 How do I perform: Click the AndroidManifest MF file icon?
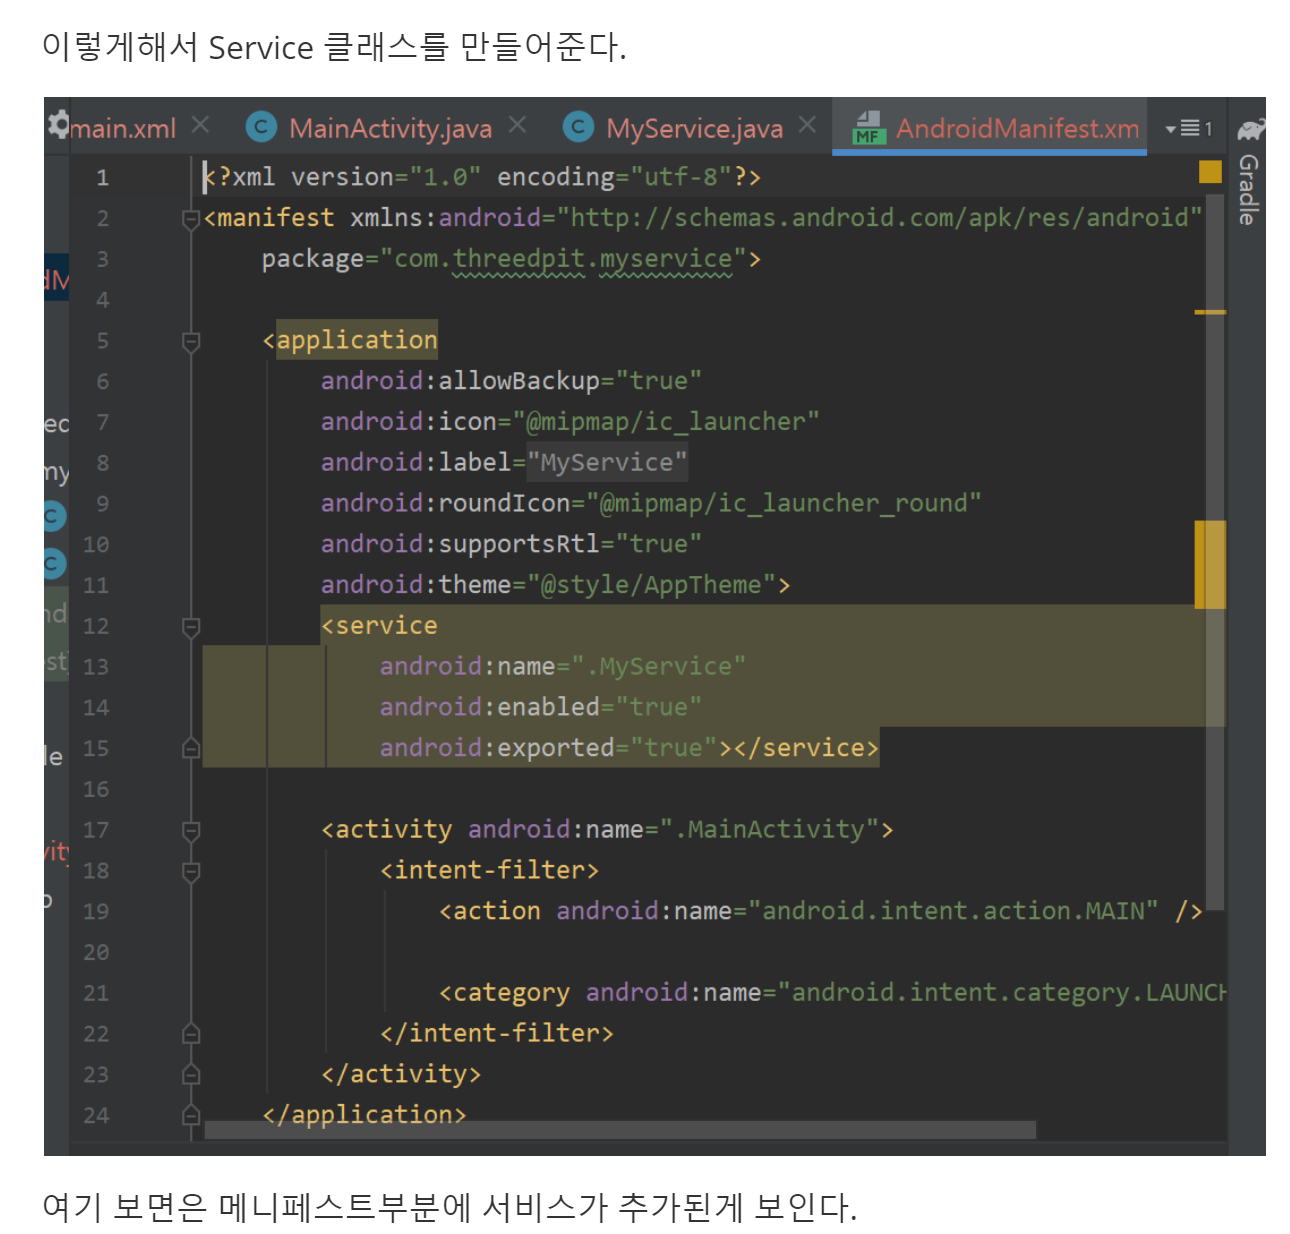tap(867, 128)
